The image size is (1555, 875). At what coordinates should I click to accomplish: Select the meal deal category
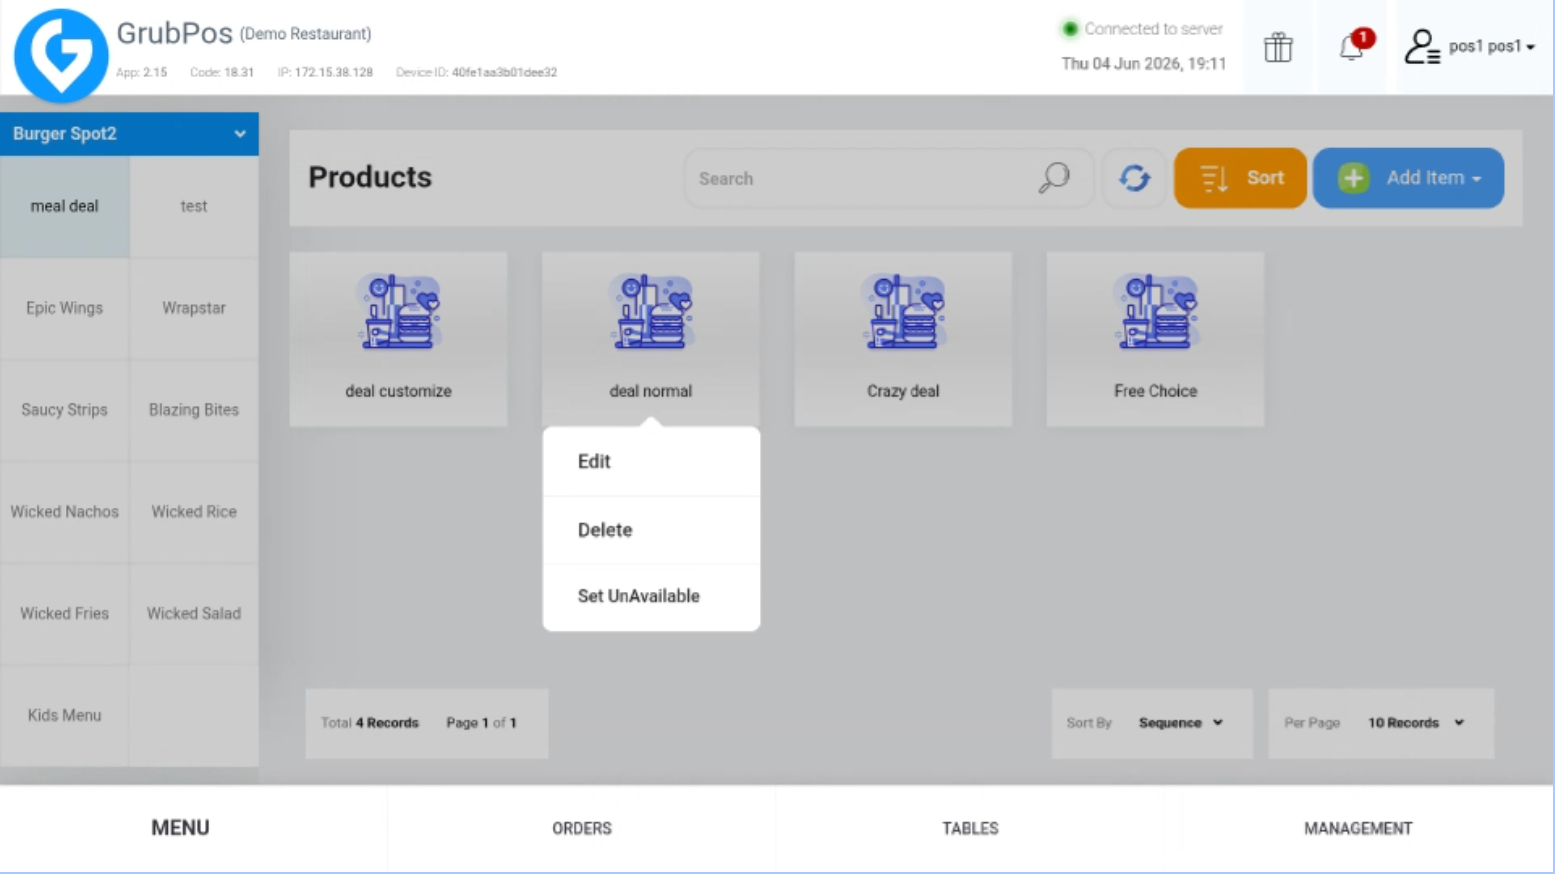(x=65, y=207)
